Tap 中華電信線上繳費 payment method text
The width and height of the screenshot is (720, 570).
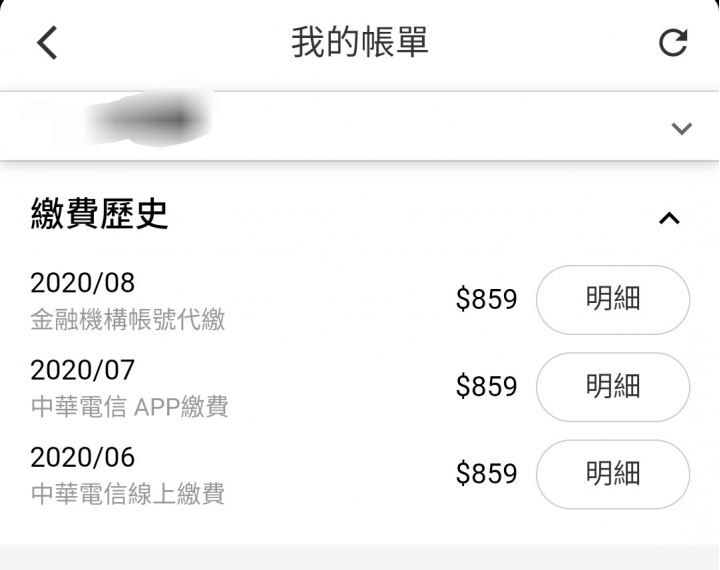128,494
